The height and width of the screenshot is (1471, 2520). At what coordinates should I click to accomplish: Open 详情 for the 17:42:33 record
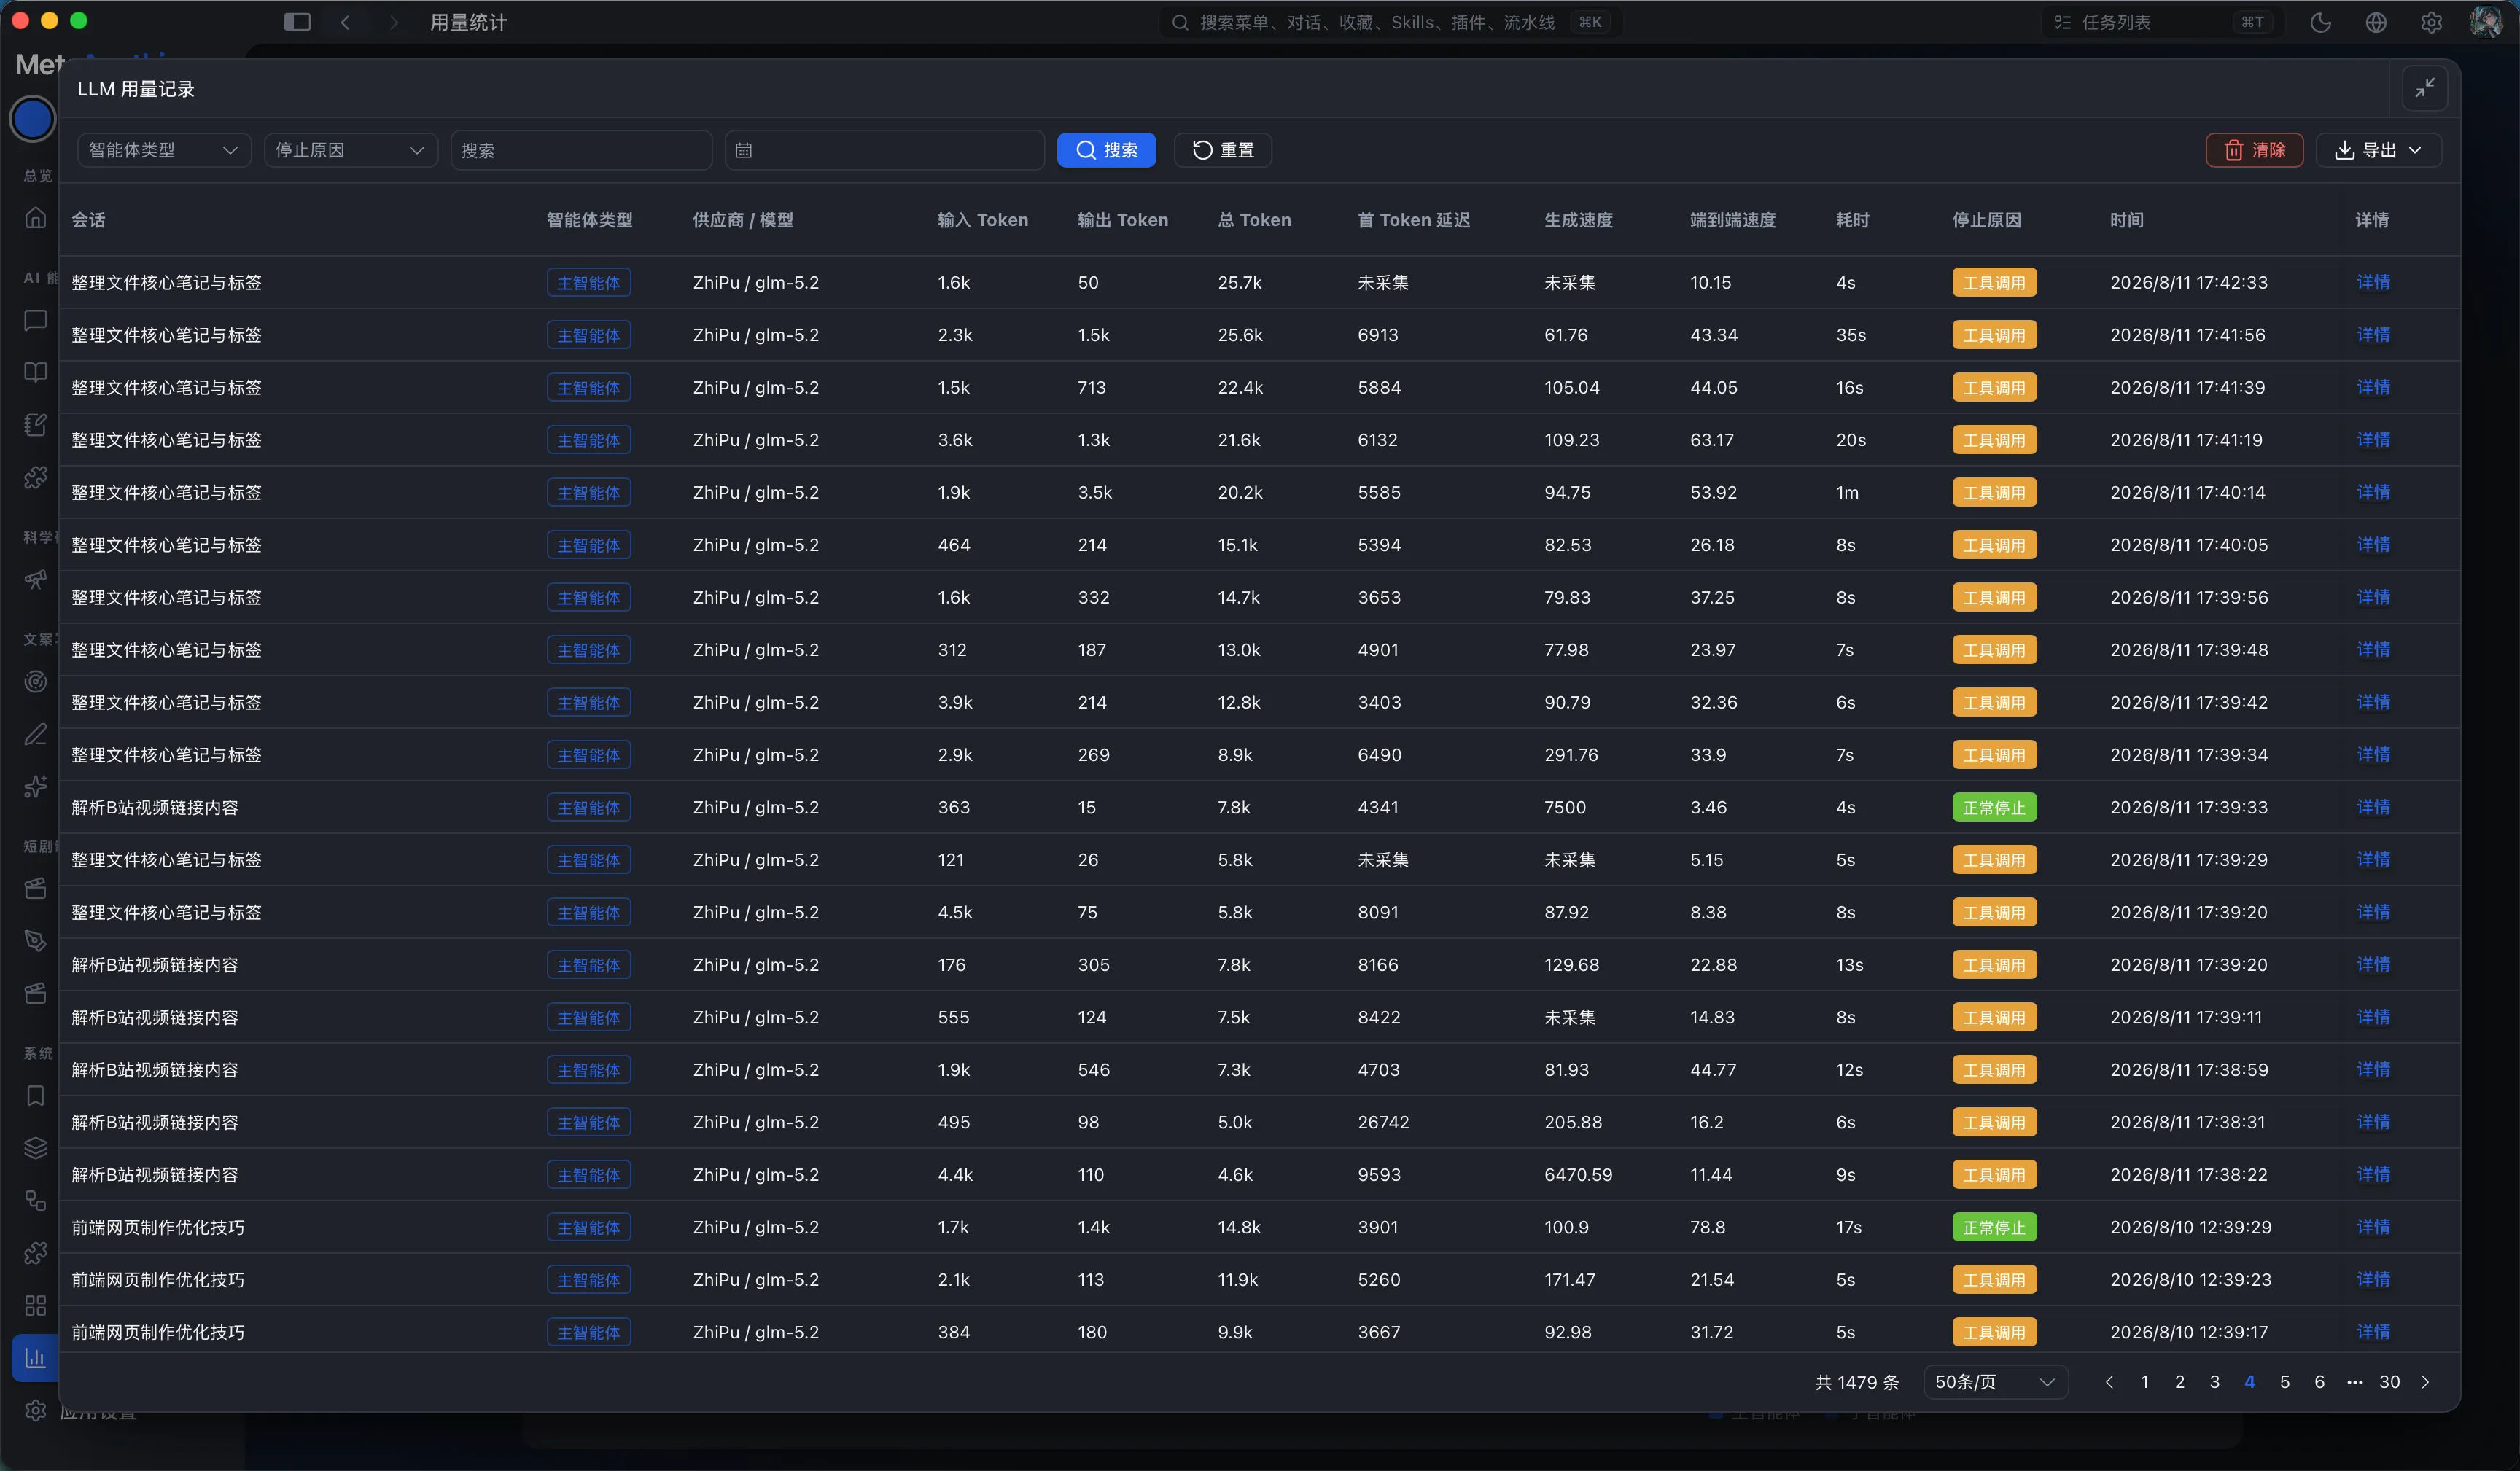click(x=2372, y=282)
